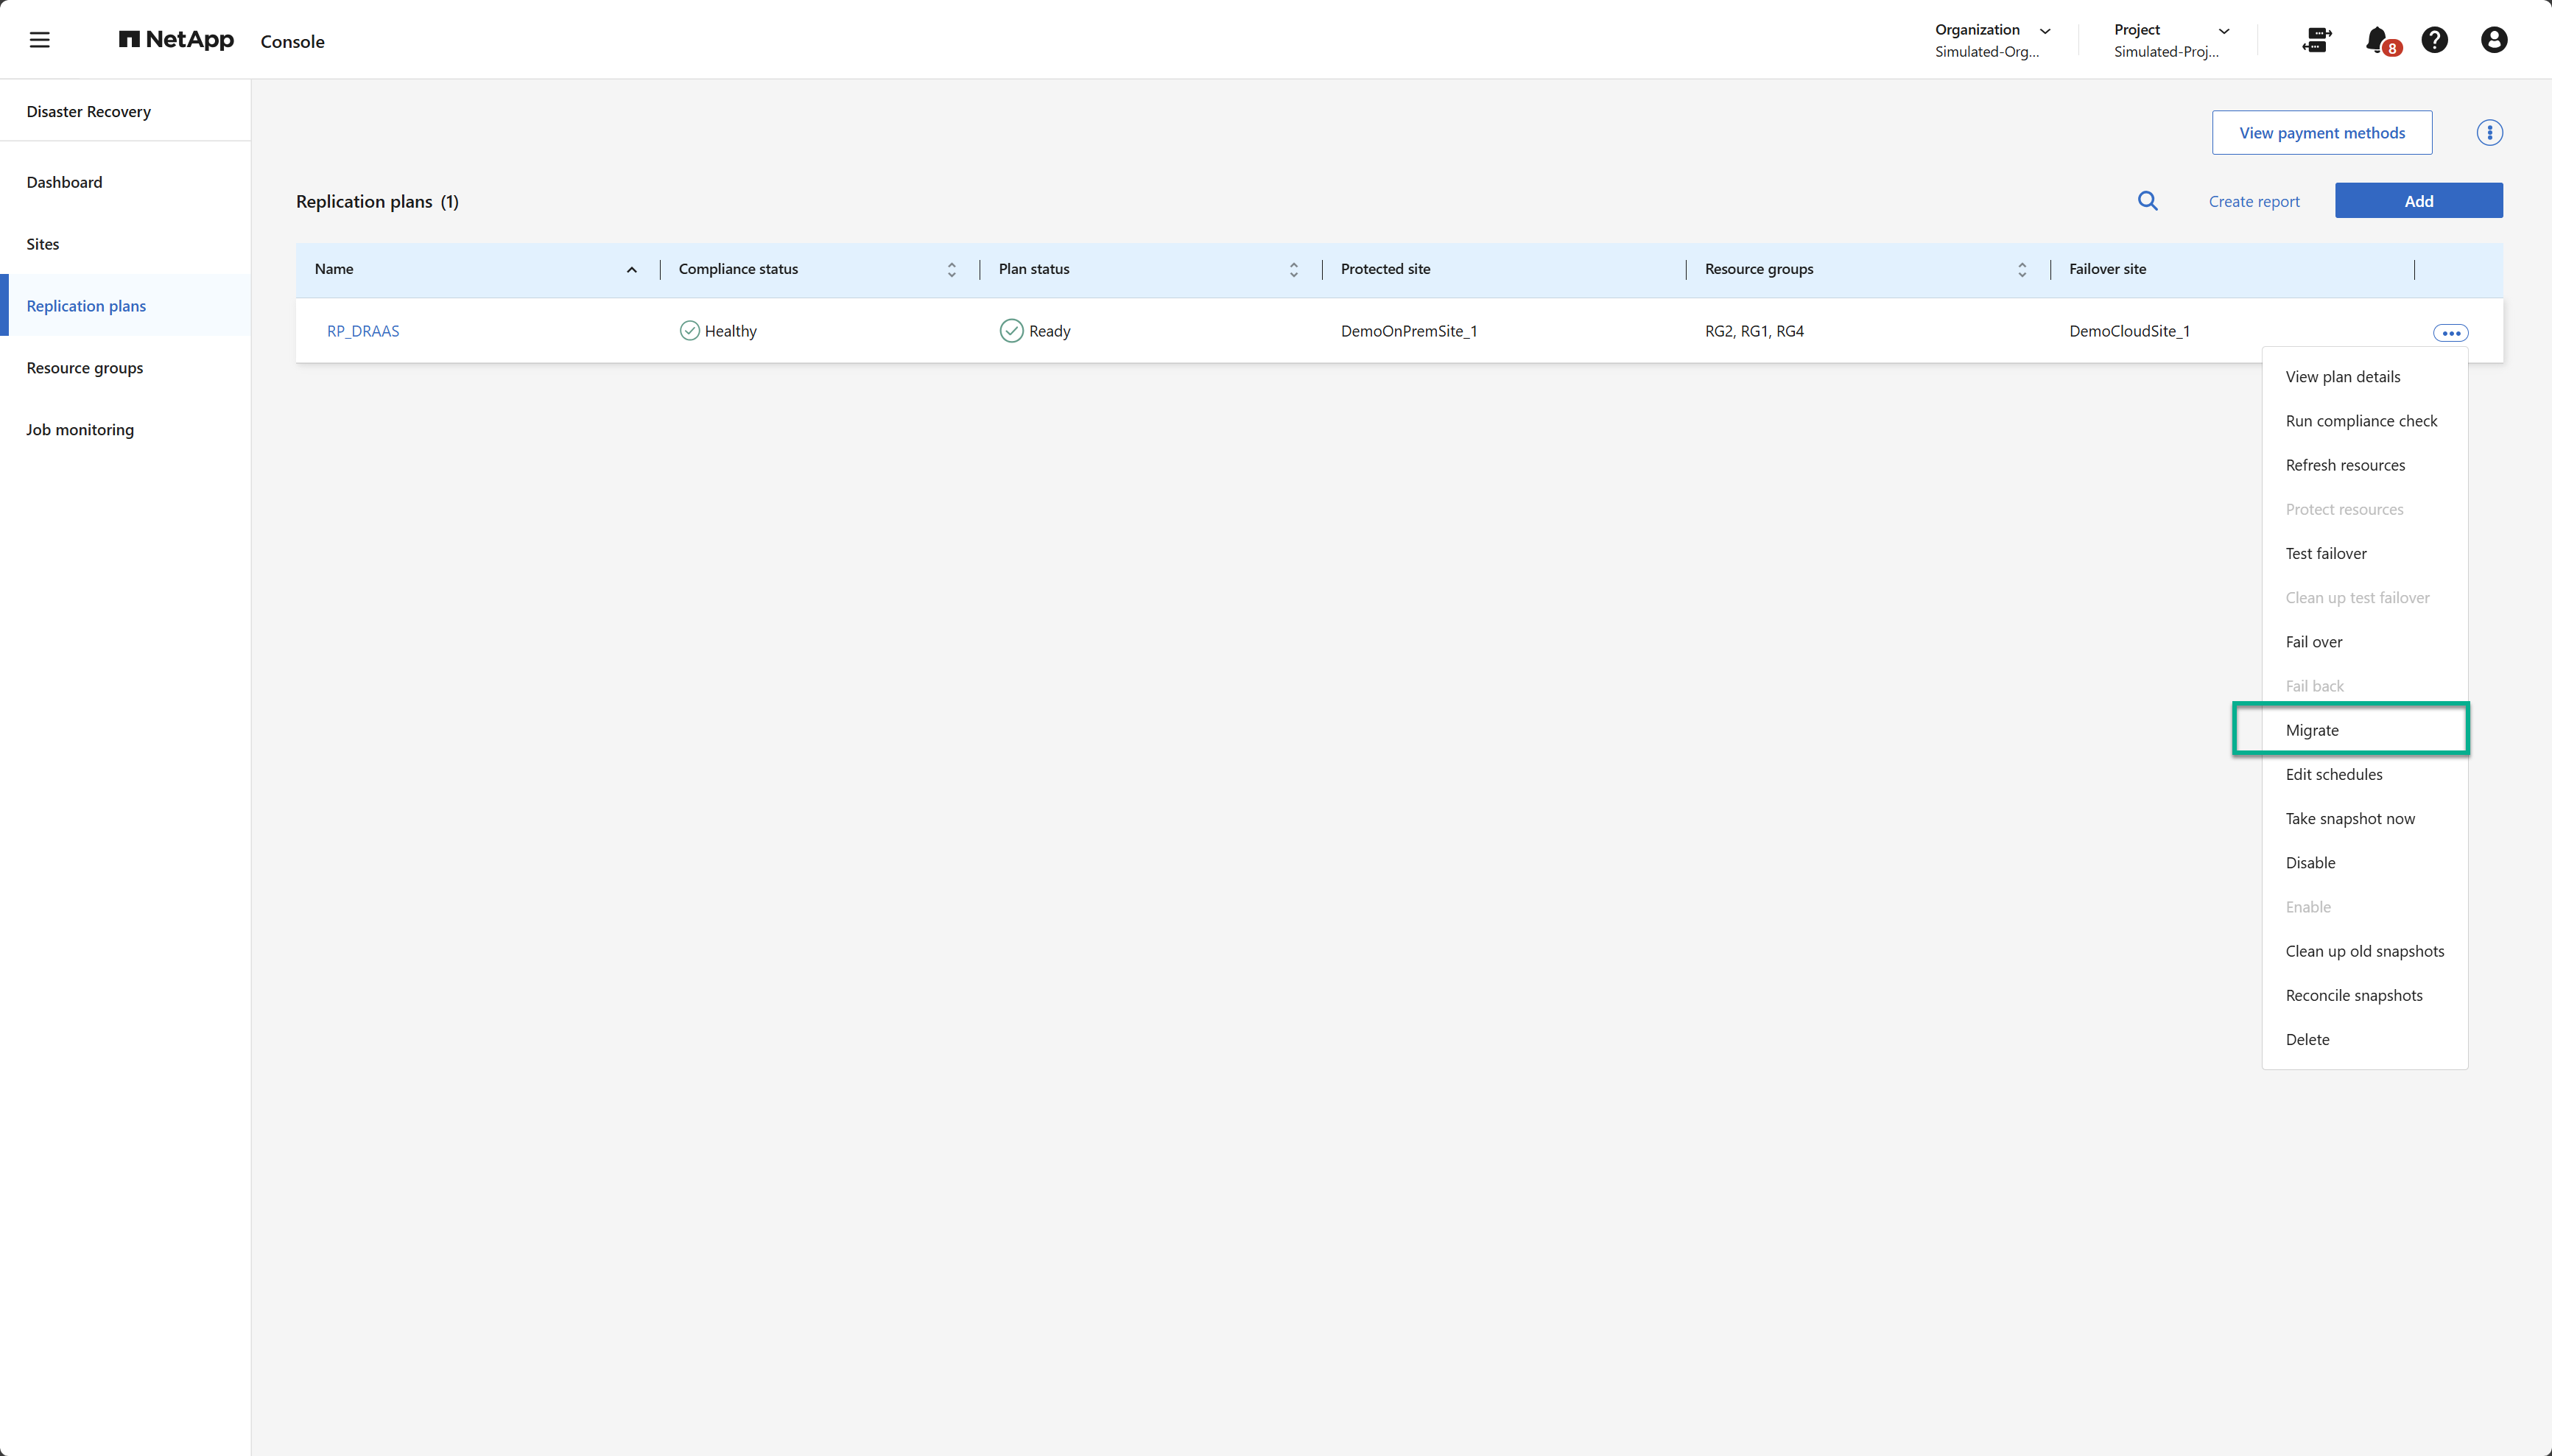Click the vertical dots info icon
Viewport: 2552px width, 1456px height.
click(2489, 133)
